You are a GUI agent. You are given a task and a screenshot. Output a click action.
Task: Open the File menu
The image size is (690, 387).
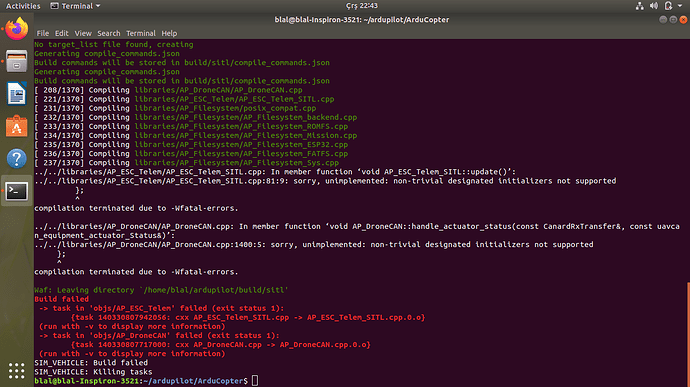pyautogui.click(x=43, y=33)
